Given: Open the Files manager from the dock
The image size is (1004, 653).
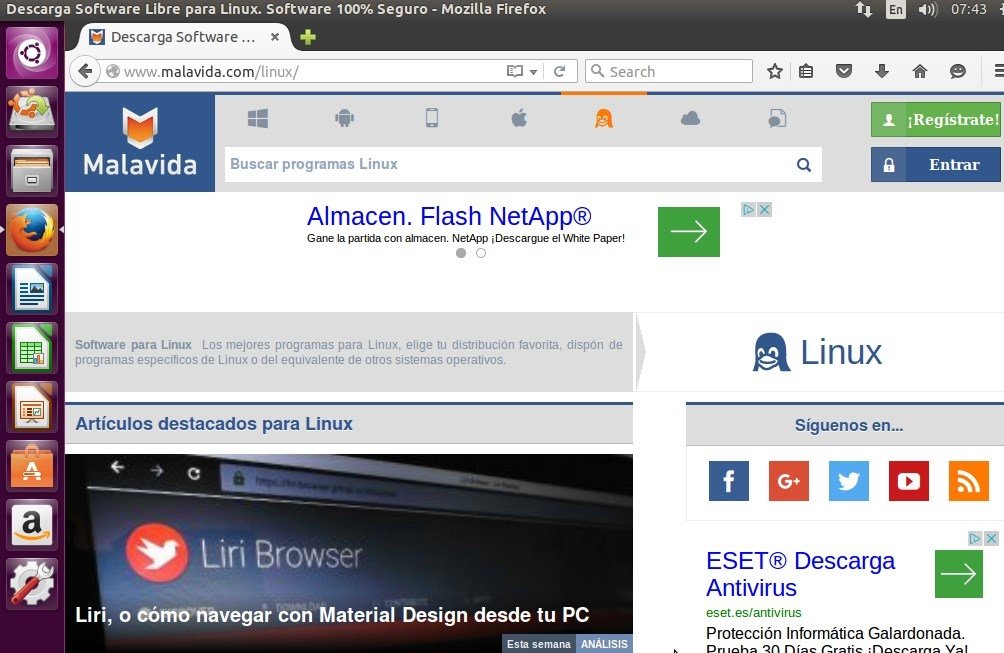Looking at the screenshot, I should 31,170.
